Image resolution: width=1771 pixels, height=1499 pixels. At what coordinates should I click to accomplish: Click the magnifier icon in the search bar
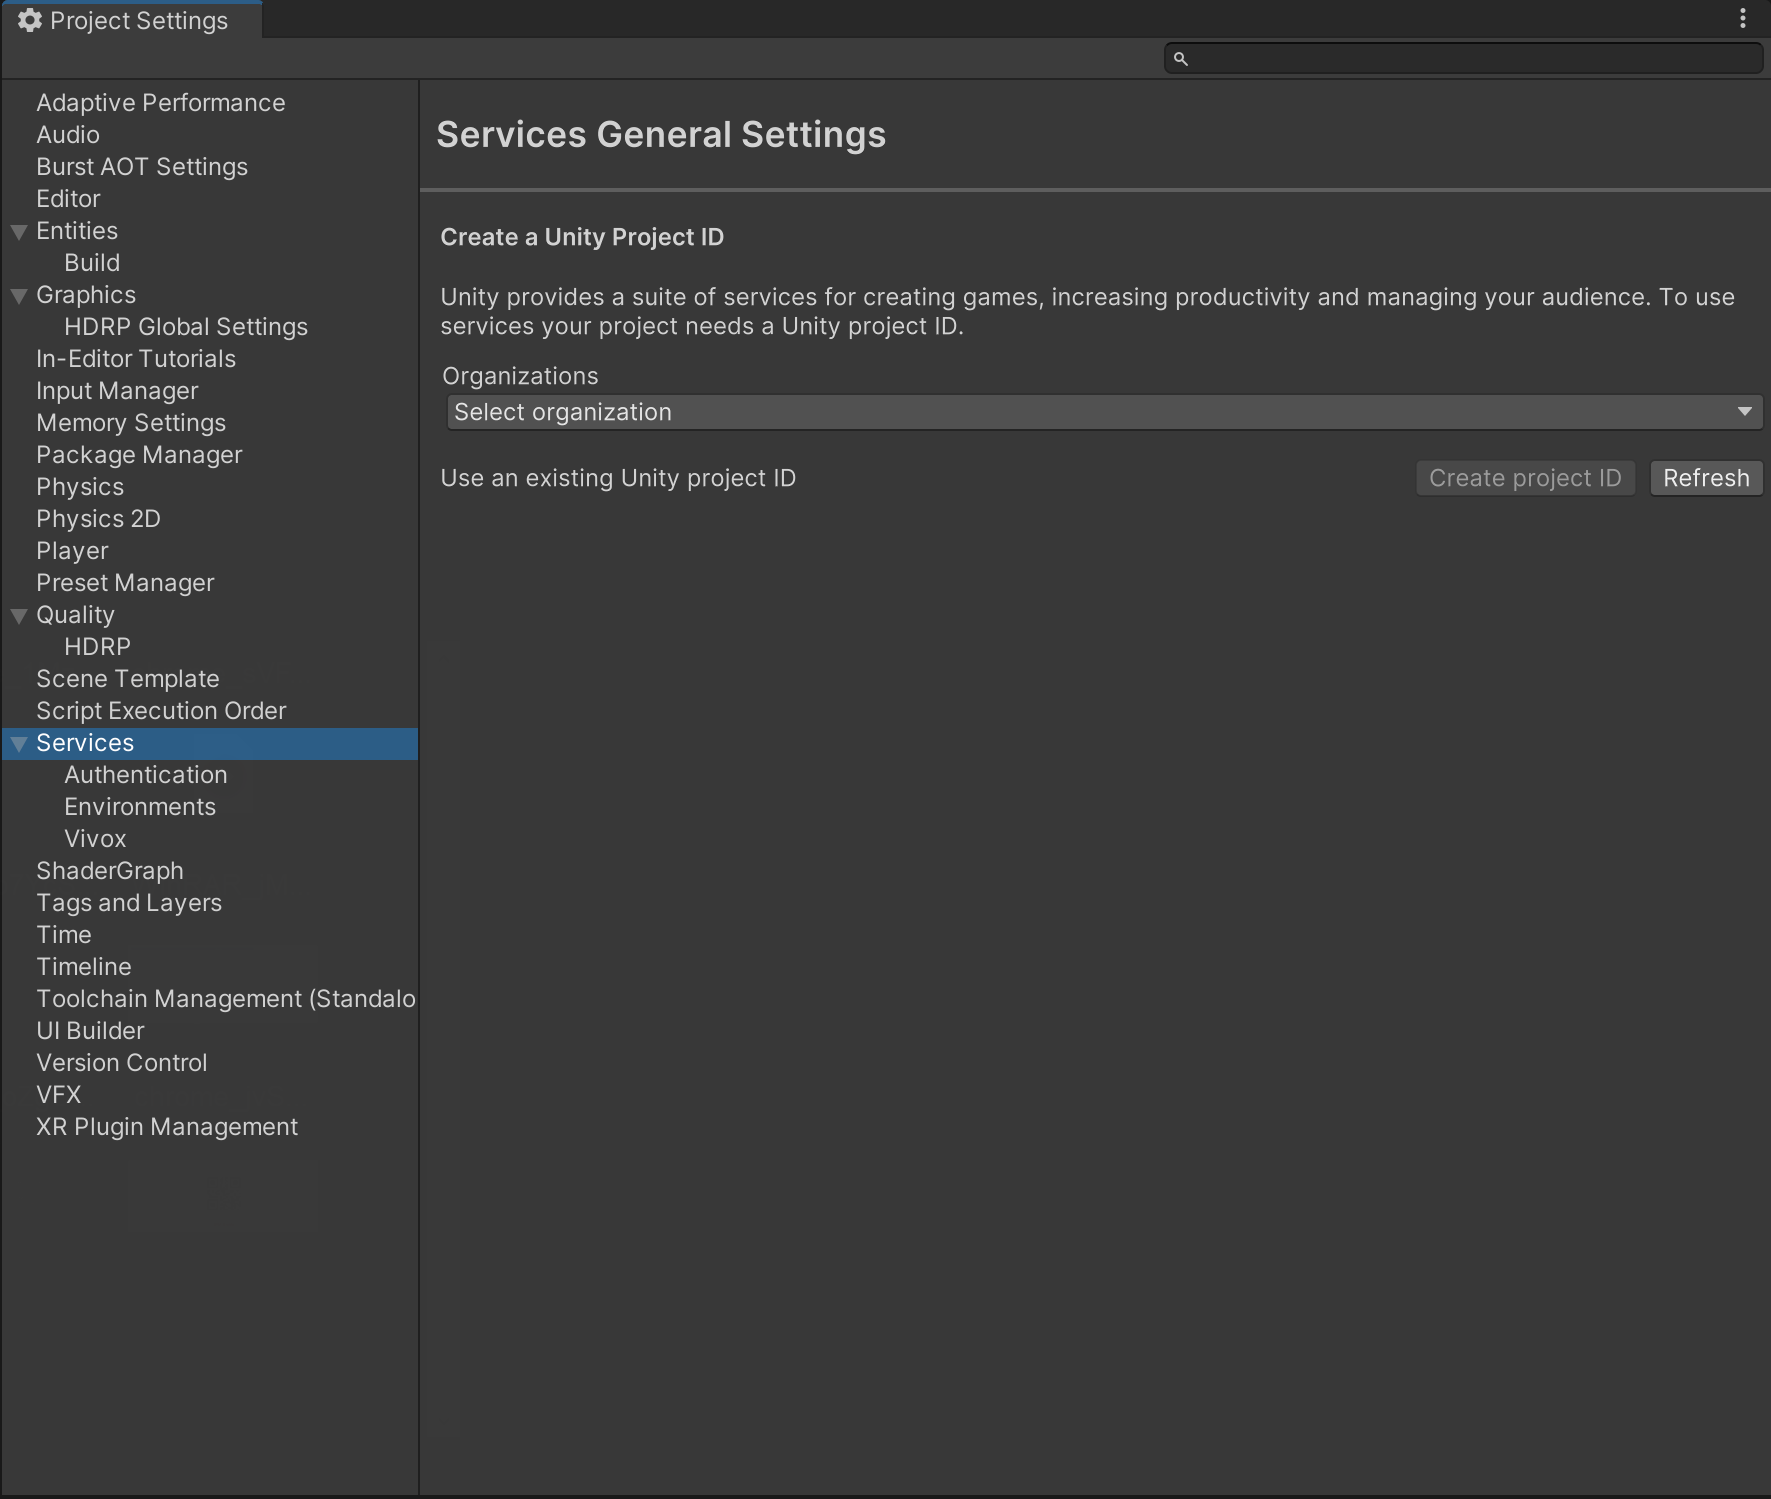pyautogui.click(x=1181, y=59)
